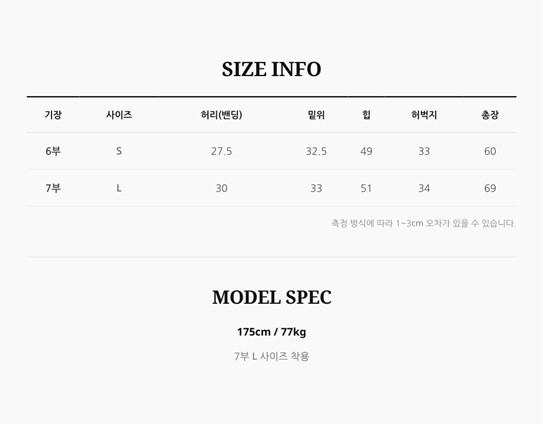Click the 7부 row label
This screenshot has width=543, height=424.
click(x=53, y=188)
